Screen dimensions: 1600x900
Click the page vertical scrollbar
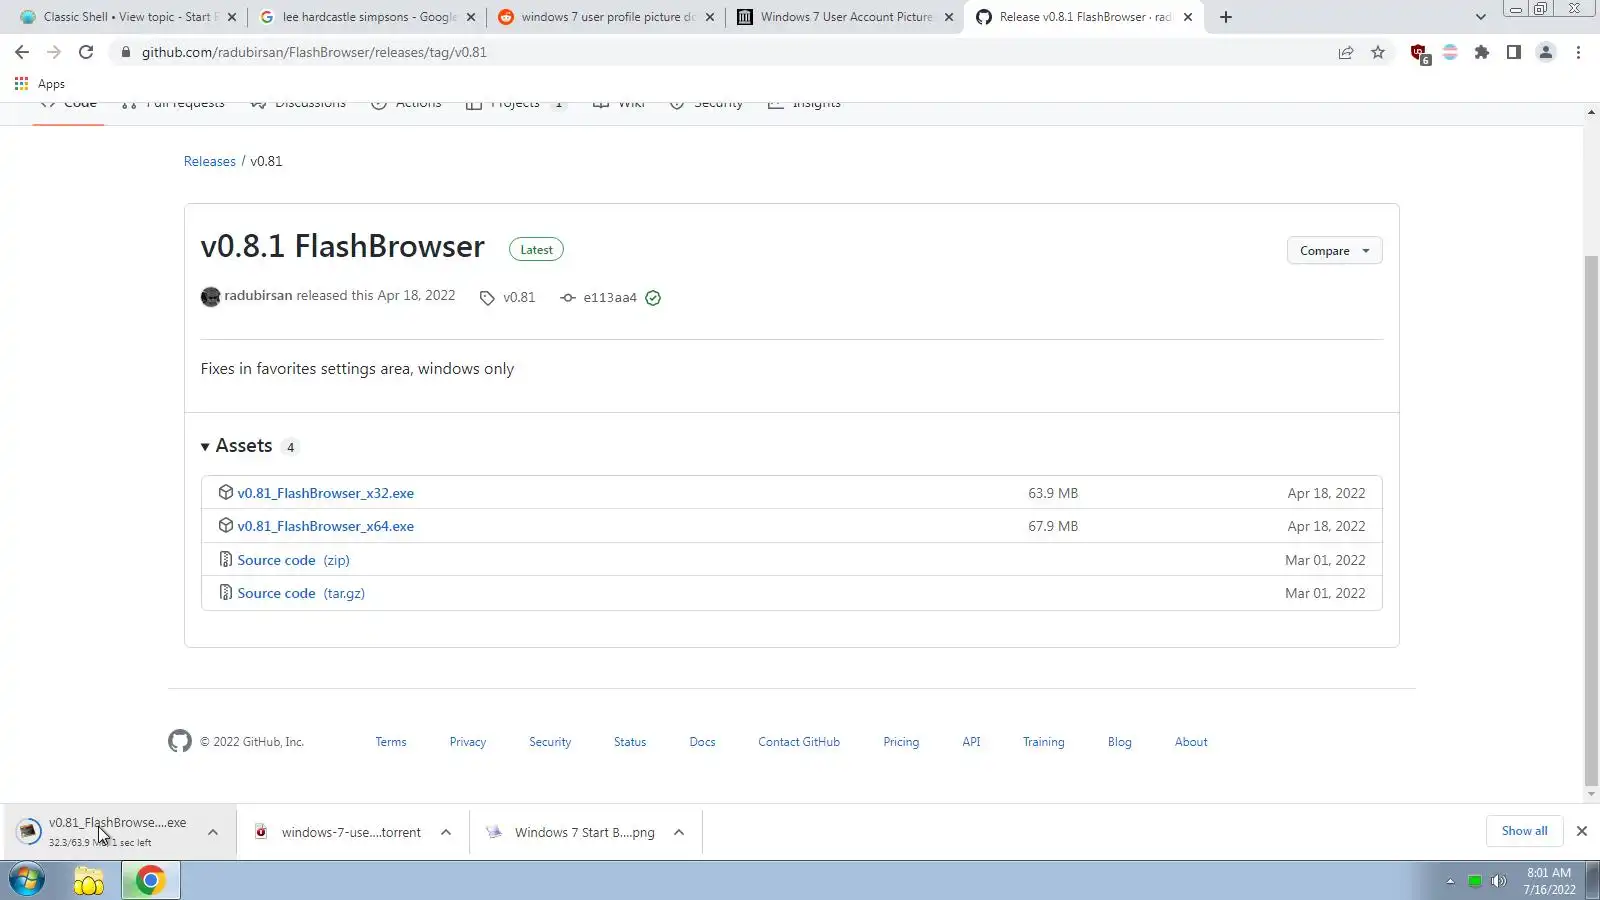(1591, 520)
